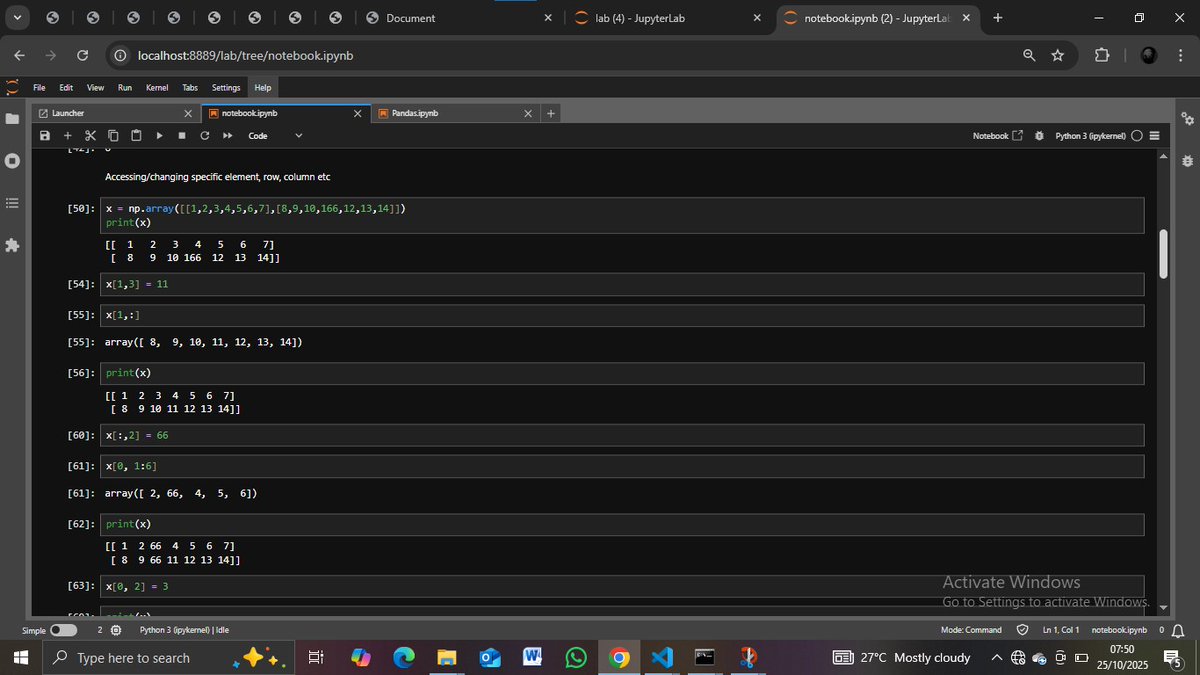Copy the selected cell using copy icon
Viewport: 1200px width, 675px height.
113,135
